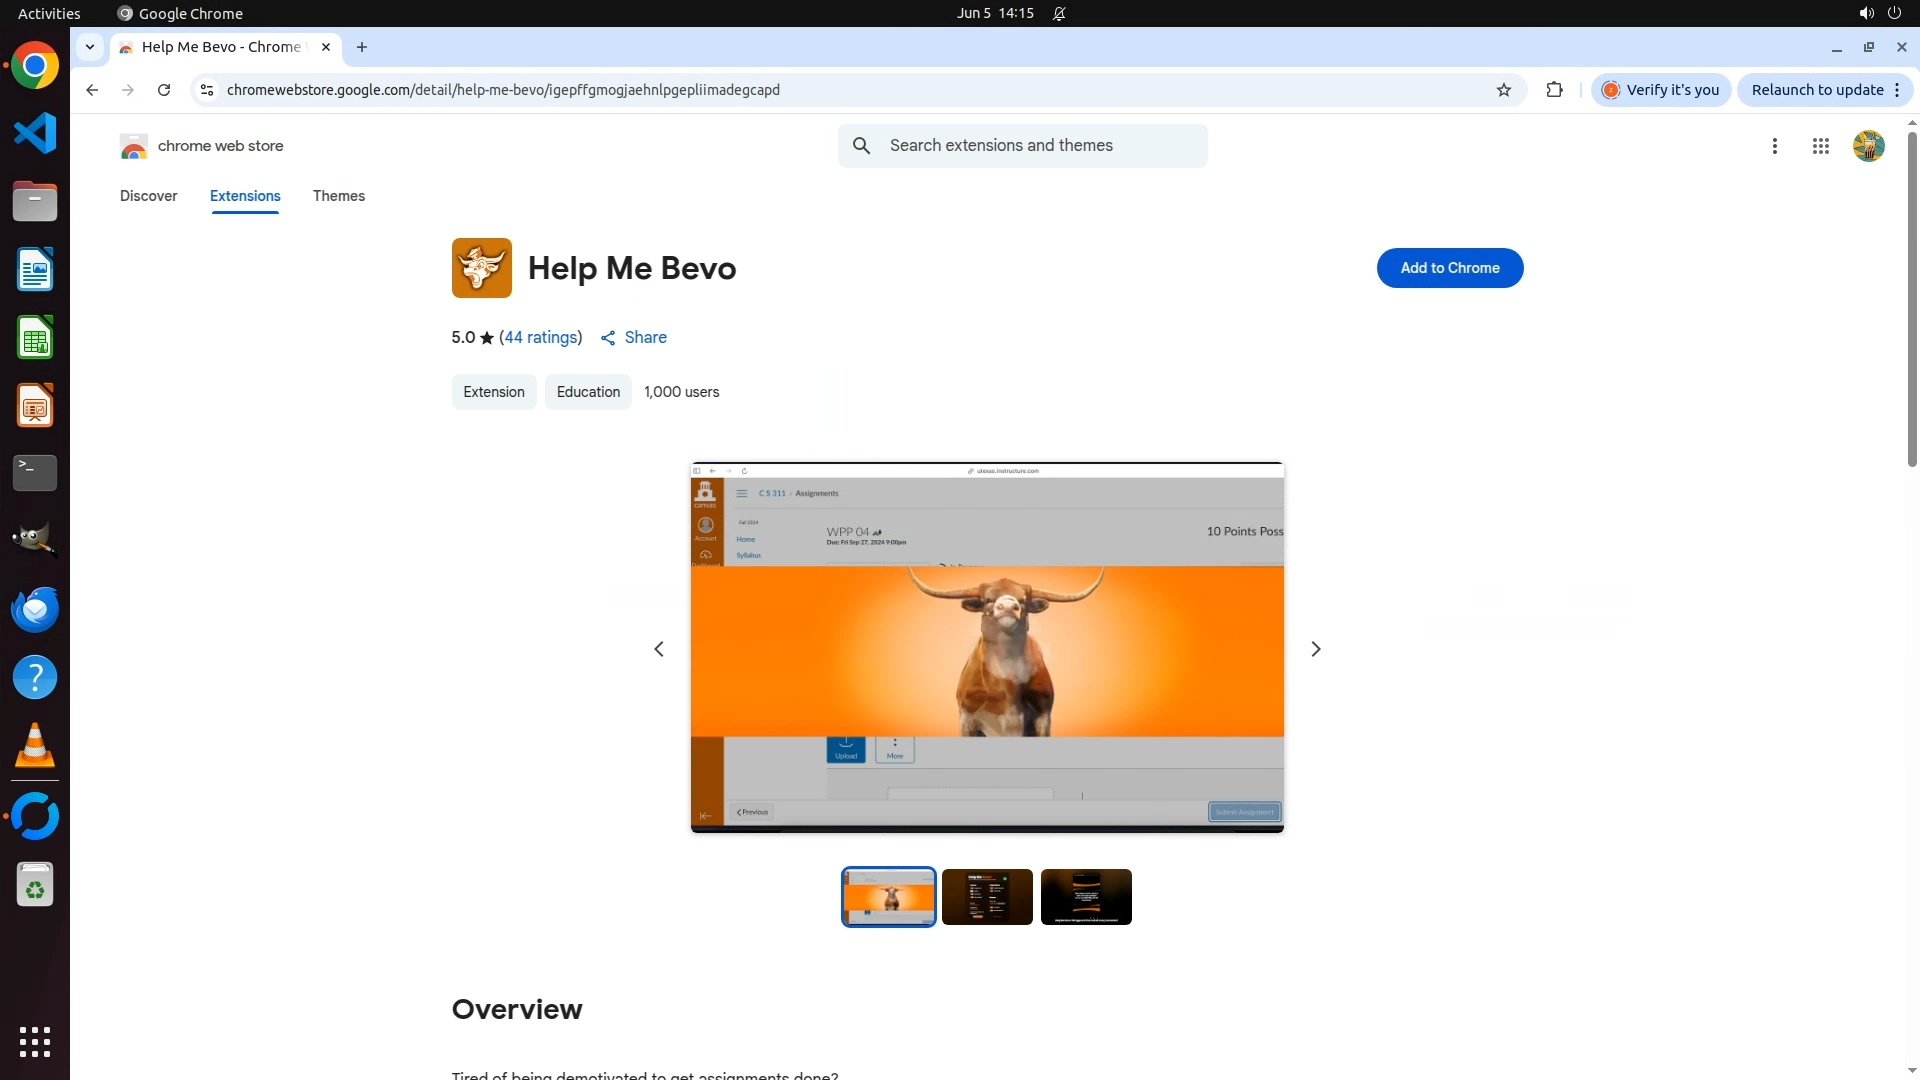Open Google apps grid icon

coord(1820,146)
